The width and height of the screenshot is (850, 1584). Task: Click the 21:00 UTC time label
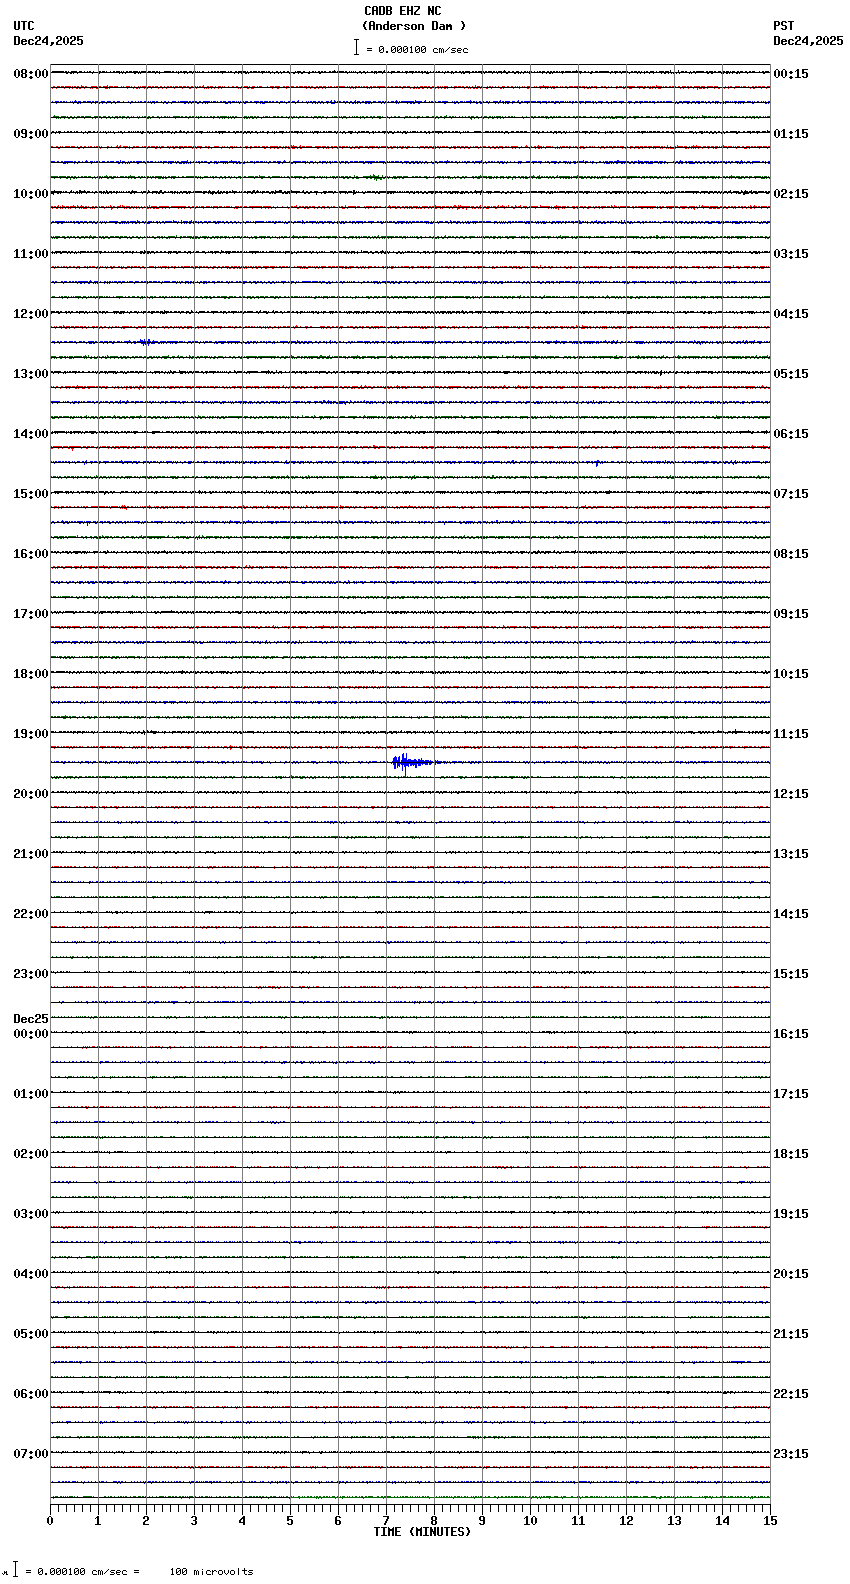click(x=31, y=854)
